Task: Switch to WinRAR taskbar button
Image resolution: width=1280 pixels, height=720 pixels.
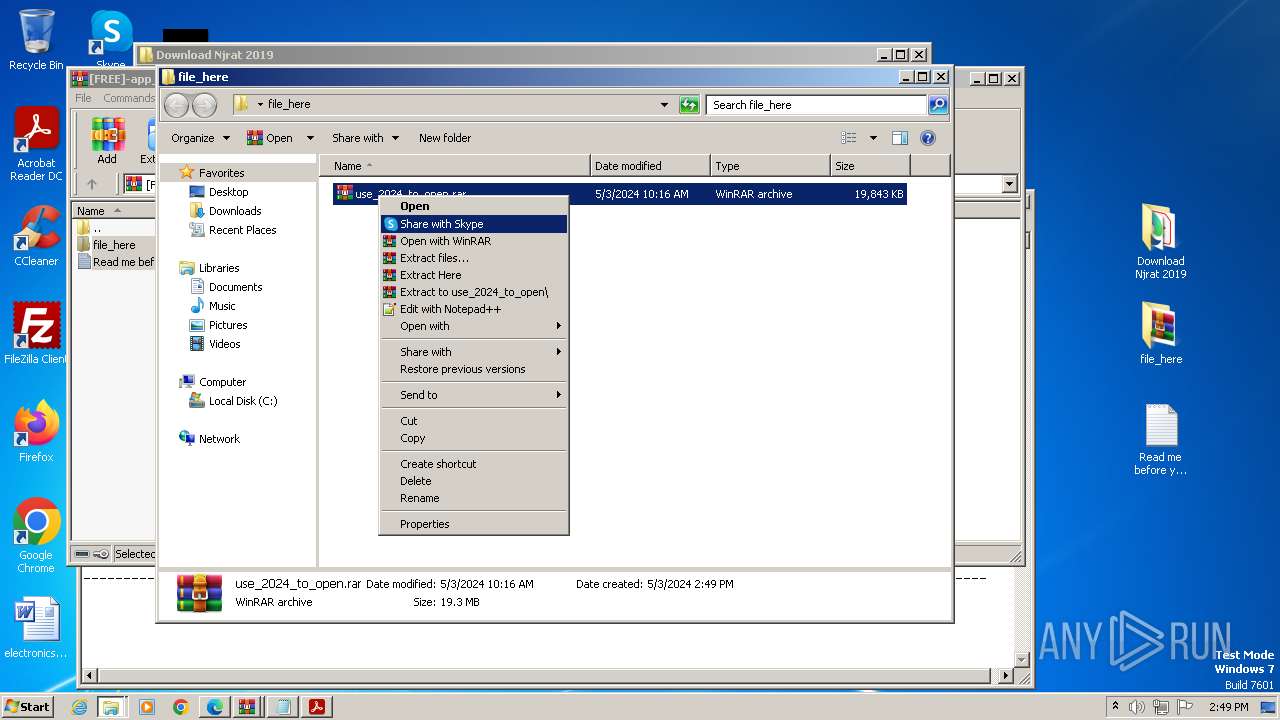Action: tap(247, 707)
